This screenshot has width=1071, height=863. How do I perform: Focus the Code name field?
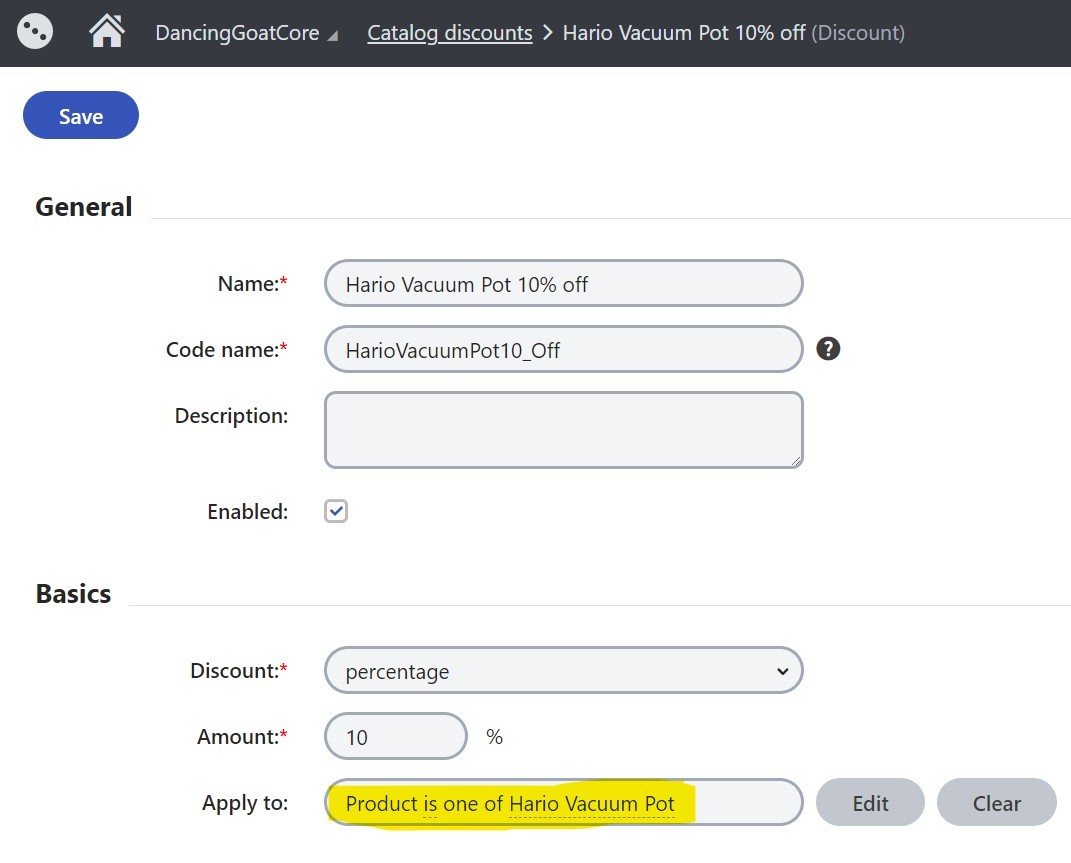click(x=564, y=350)
